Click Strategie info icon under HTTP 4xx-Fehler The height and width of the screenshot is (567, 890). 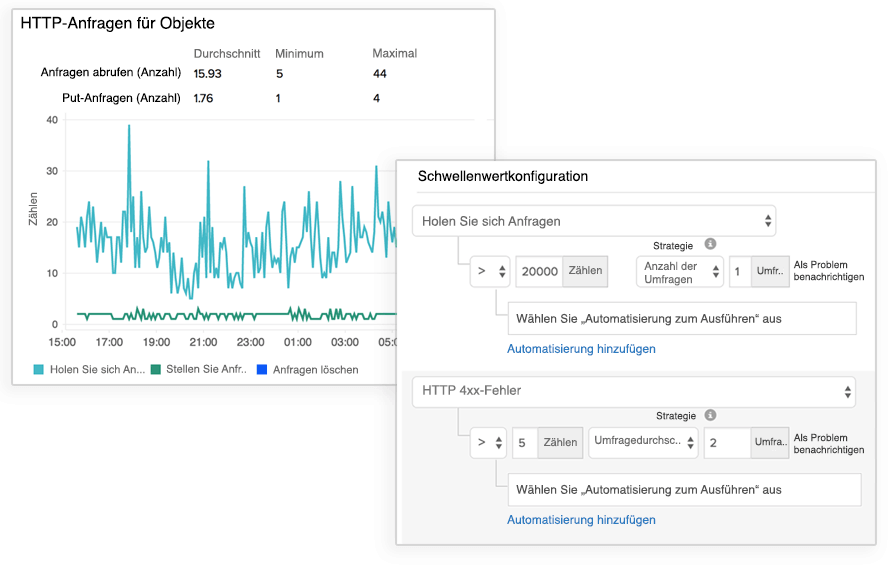(x=711, y=415)
